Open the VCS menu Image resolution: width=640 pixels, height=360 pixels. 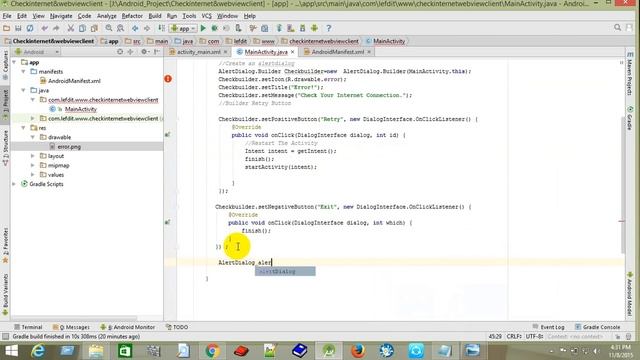[x=207, y=16]
